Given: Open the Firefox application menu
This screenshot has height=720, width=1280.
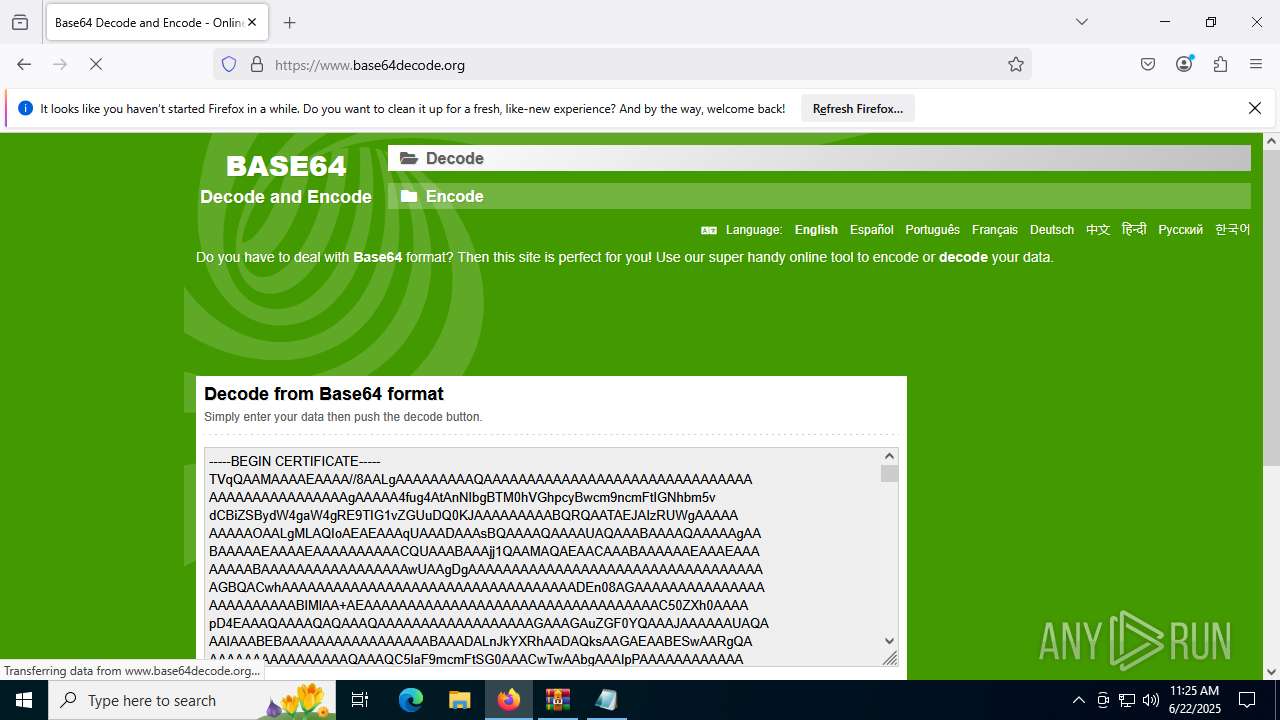Looking at the screenshot, I should tap(1256, 64).
